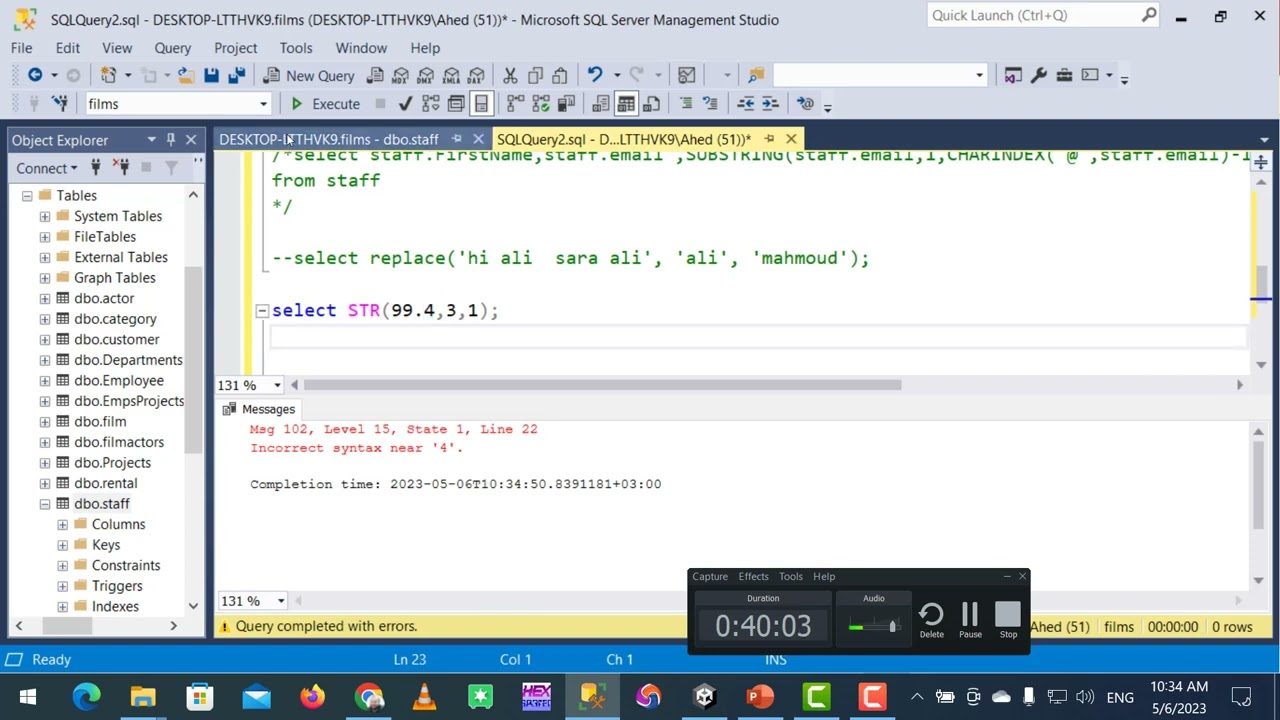Click the Save file toolbar icon

click(x=212, y=76)
